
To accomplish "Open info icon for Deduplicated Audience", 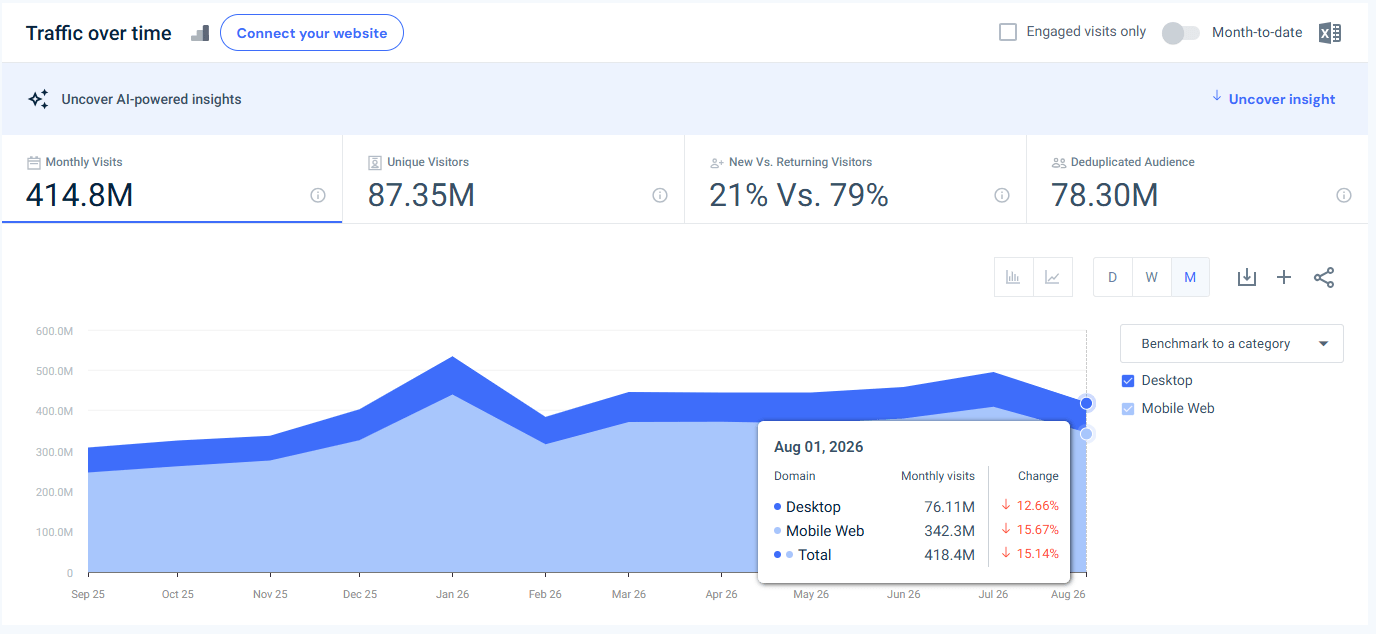I will pos(1344,195).
